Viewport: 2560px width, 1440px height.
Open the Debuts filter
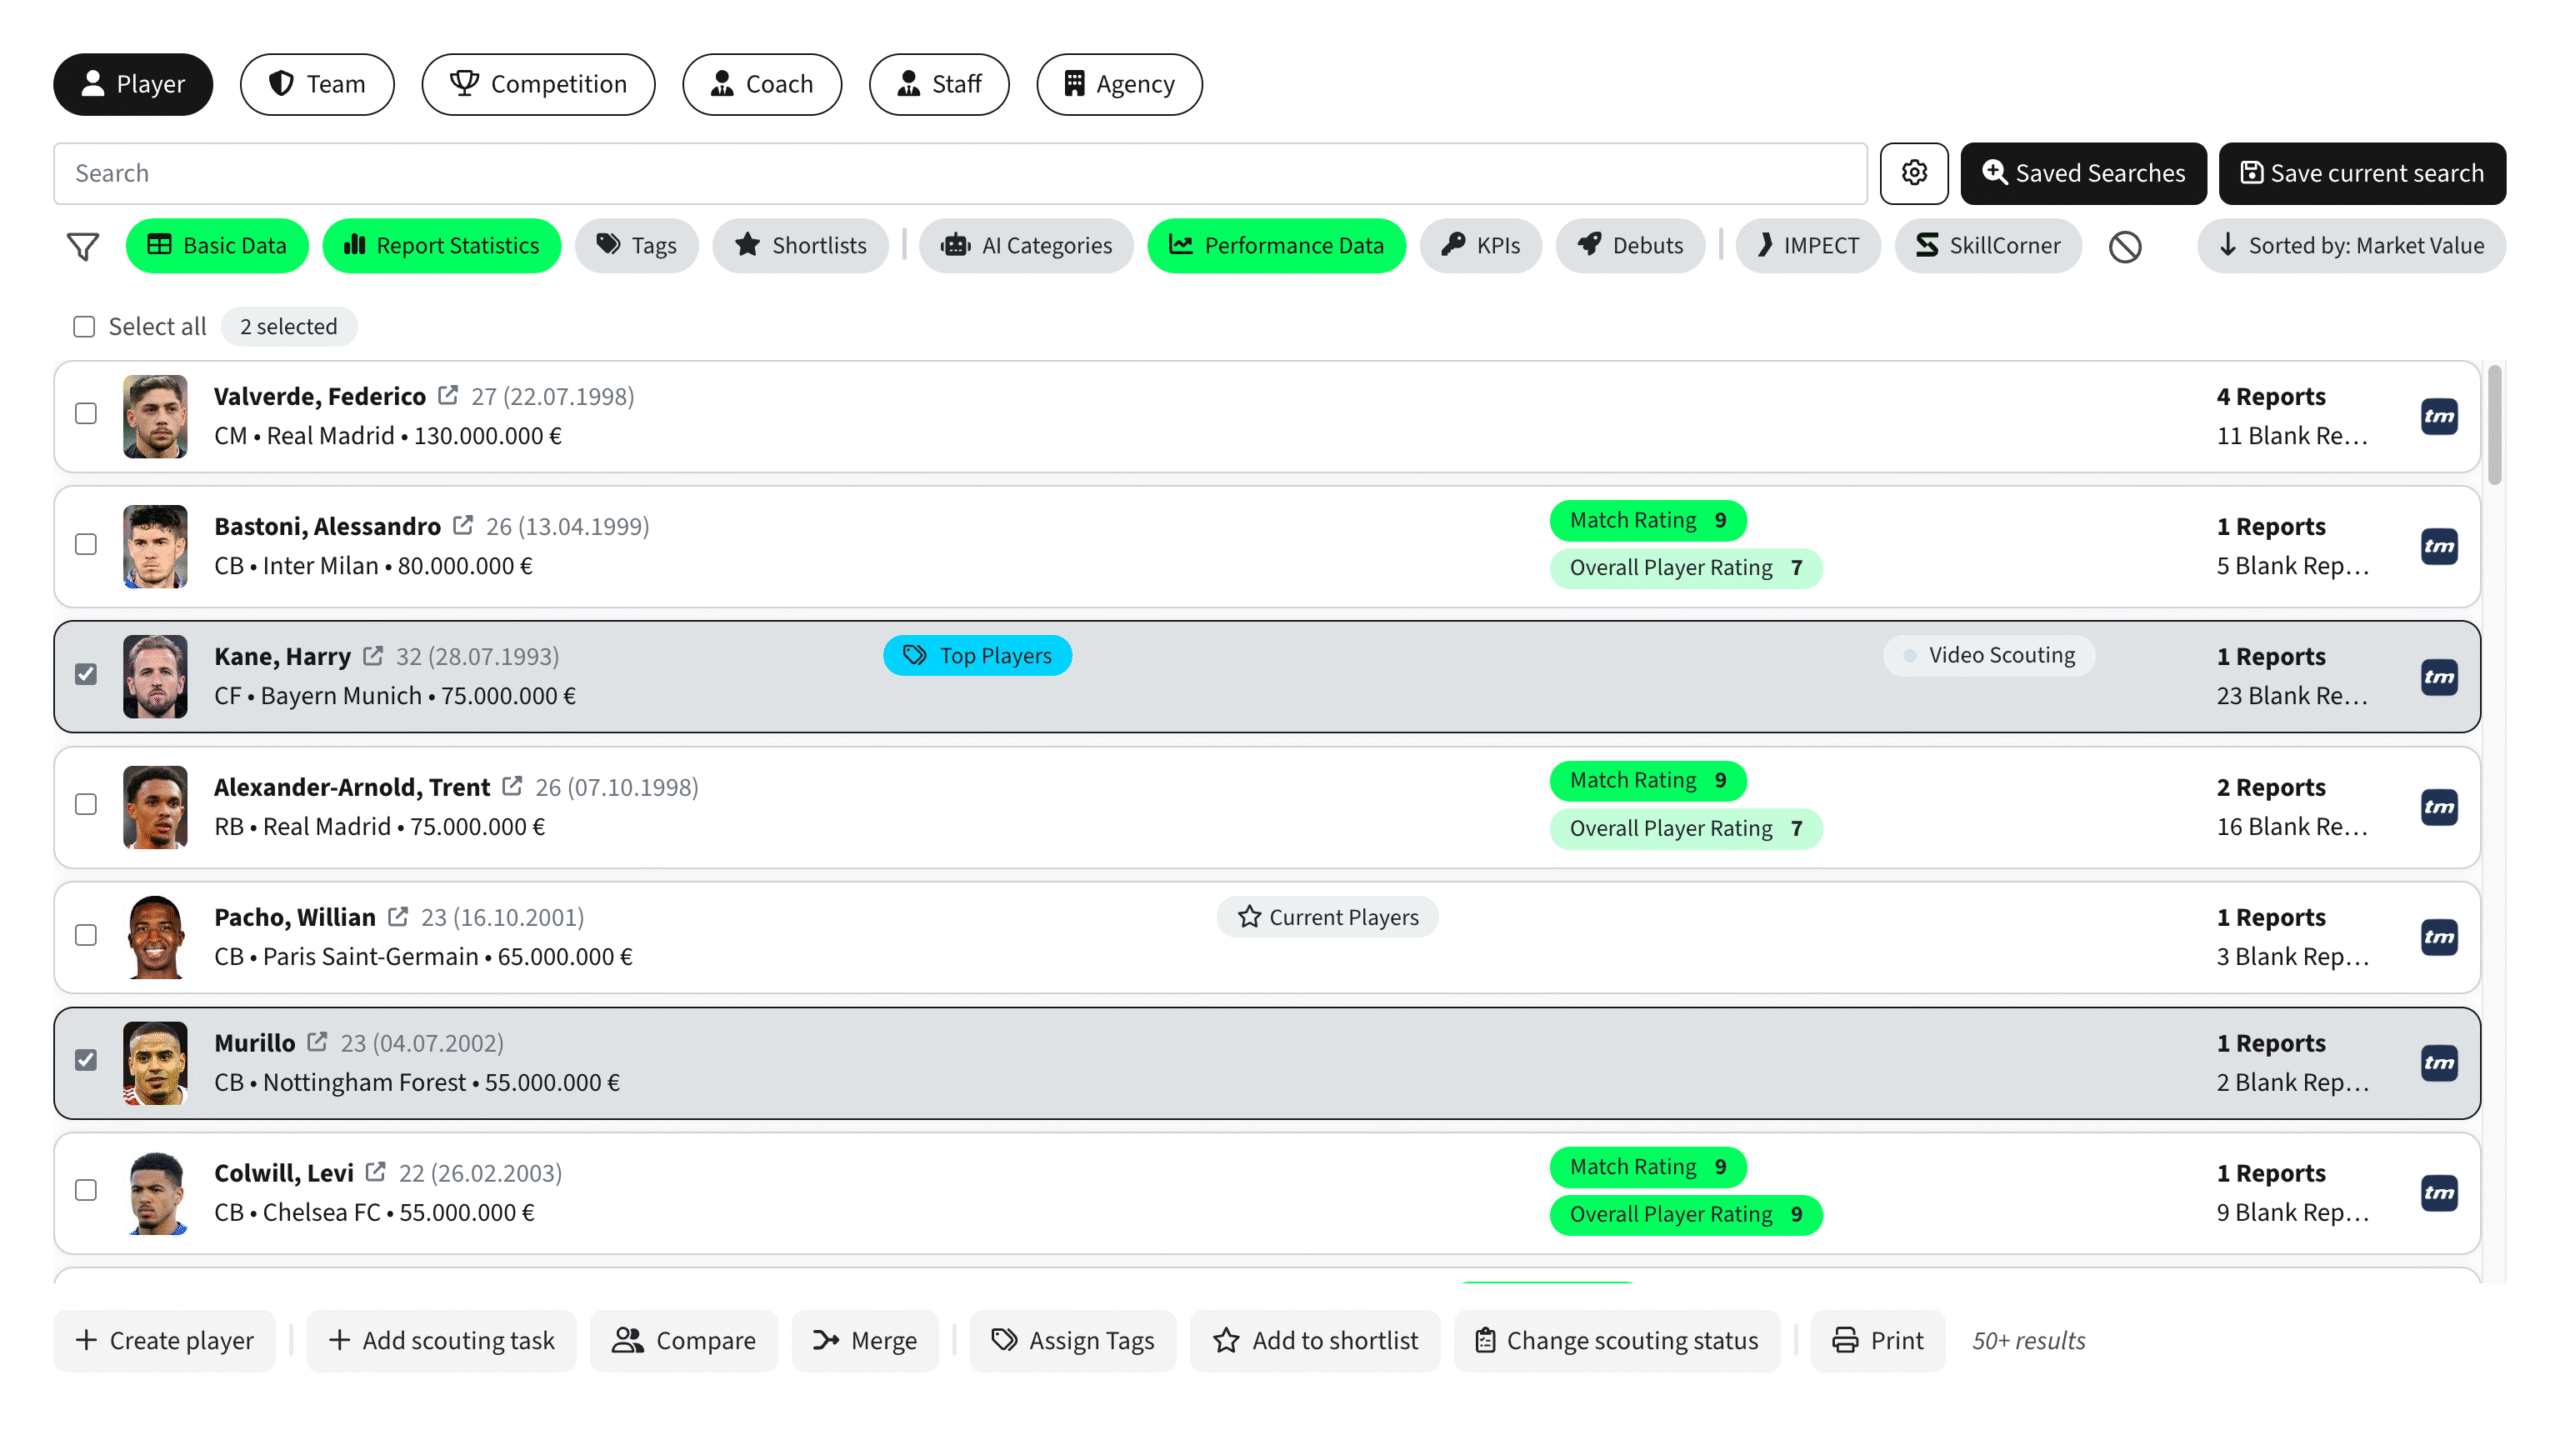point(1630,246)
